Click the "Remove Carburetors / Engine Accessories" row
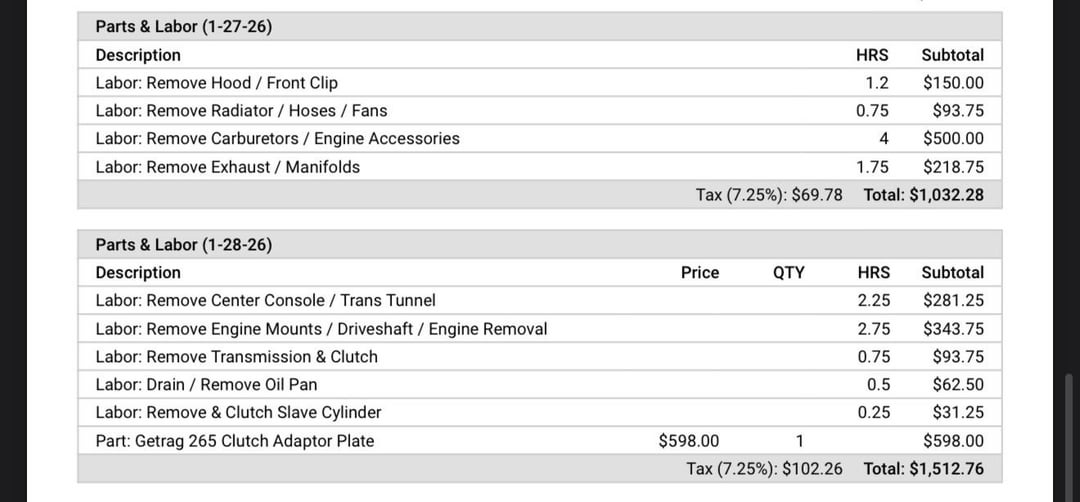Image resolution: width=1080 pixels, height=502 pixels. pyautogui.click(x=277, y=139)
